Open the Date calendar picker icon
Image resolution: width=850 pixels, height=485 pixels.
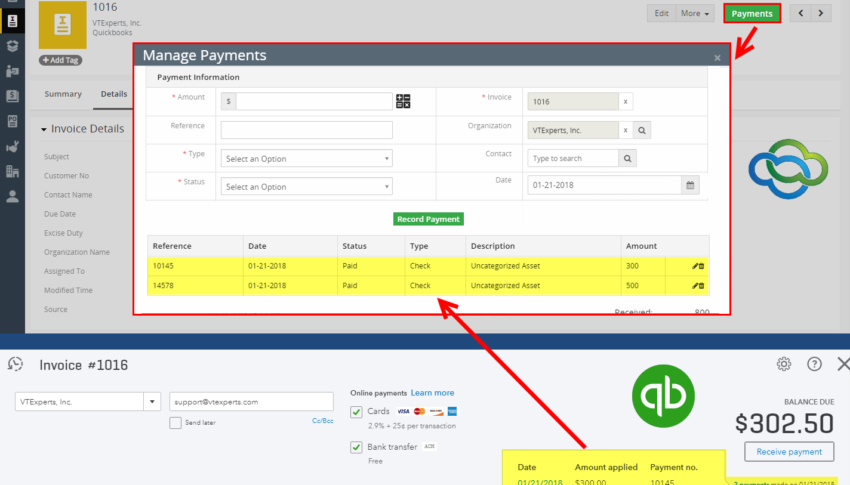[690, 185]
